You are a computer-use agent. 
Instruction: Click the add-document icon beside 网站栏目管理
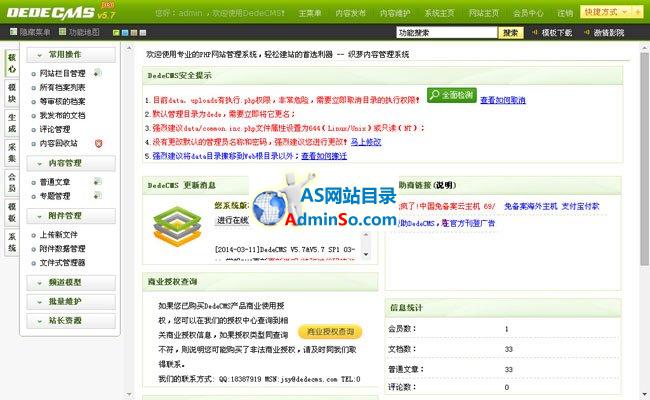pos(97,73)
